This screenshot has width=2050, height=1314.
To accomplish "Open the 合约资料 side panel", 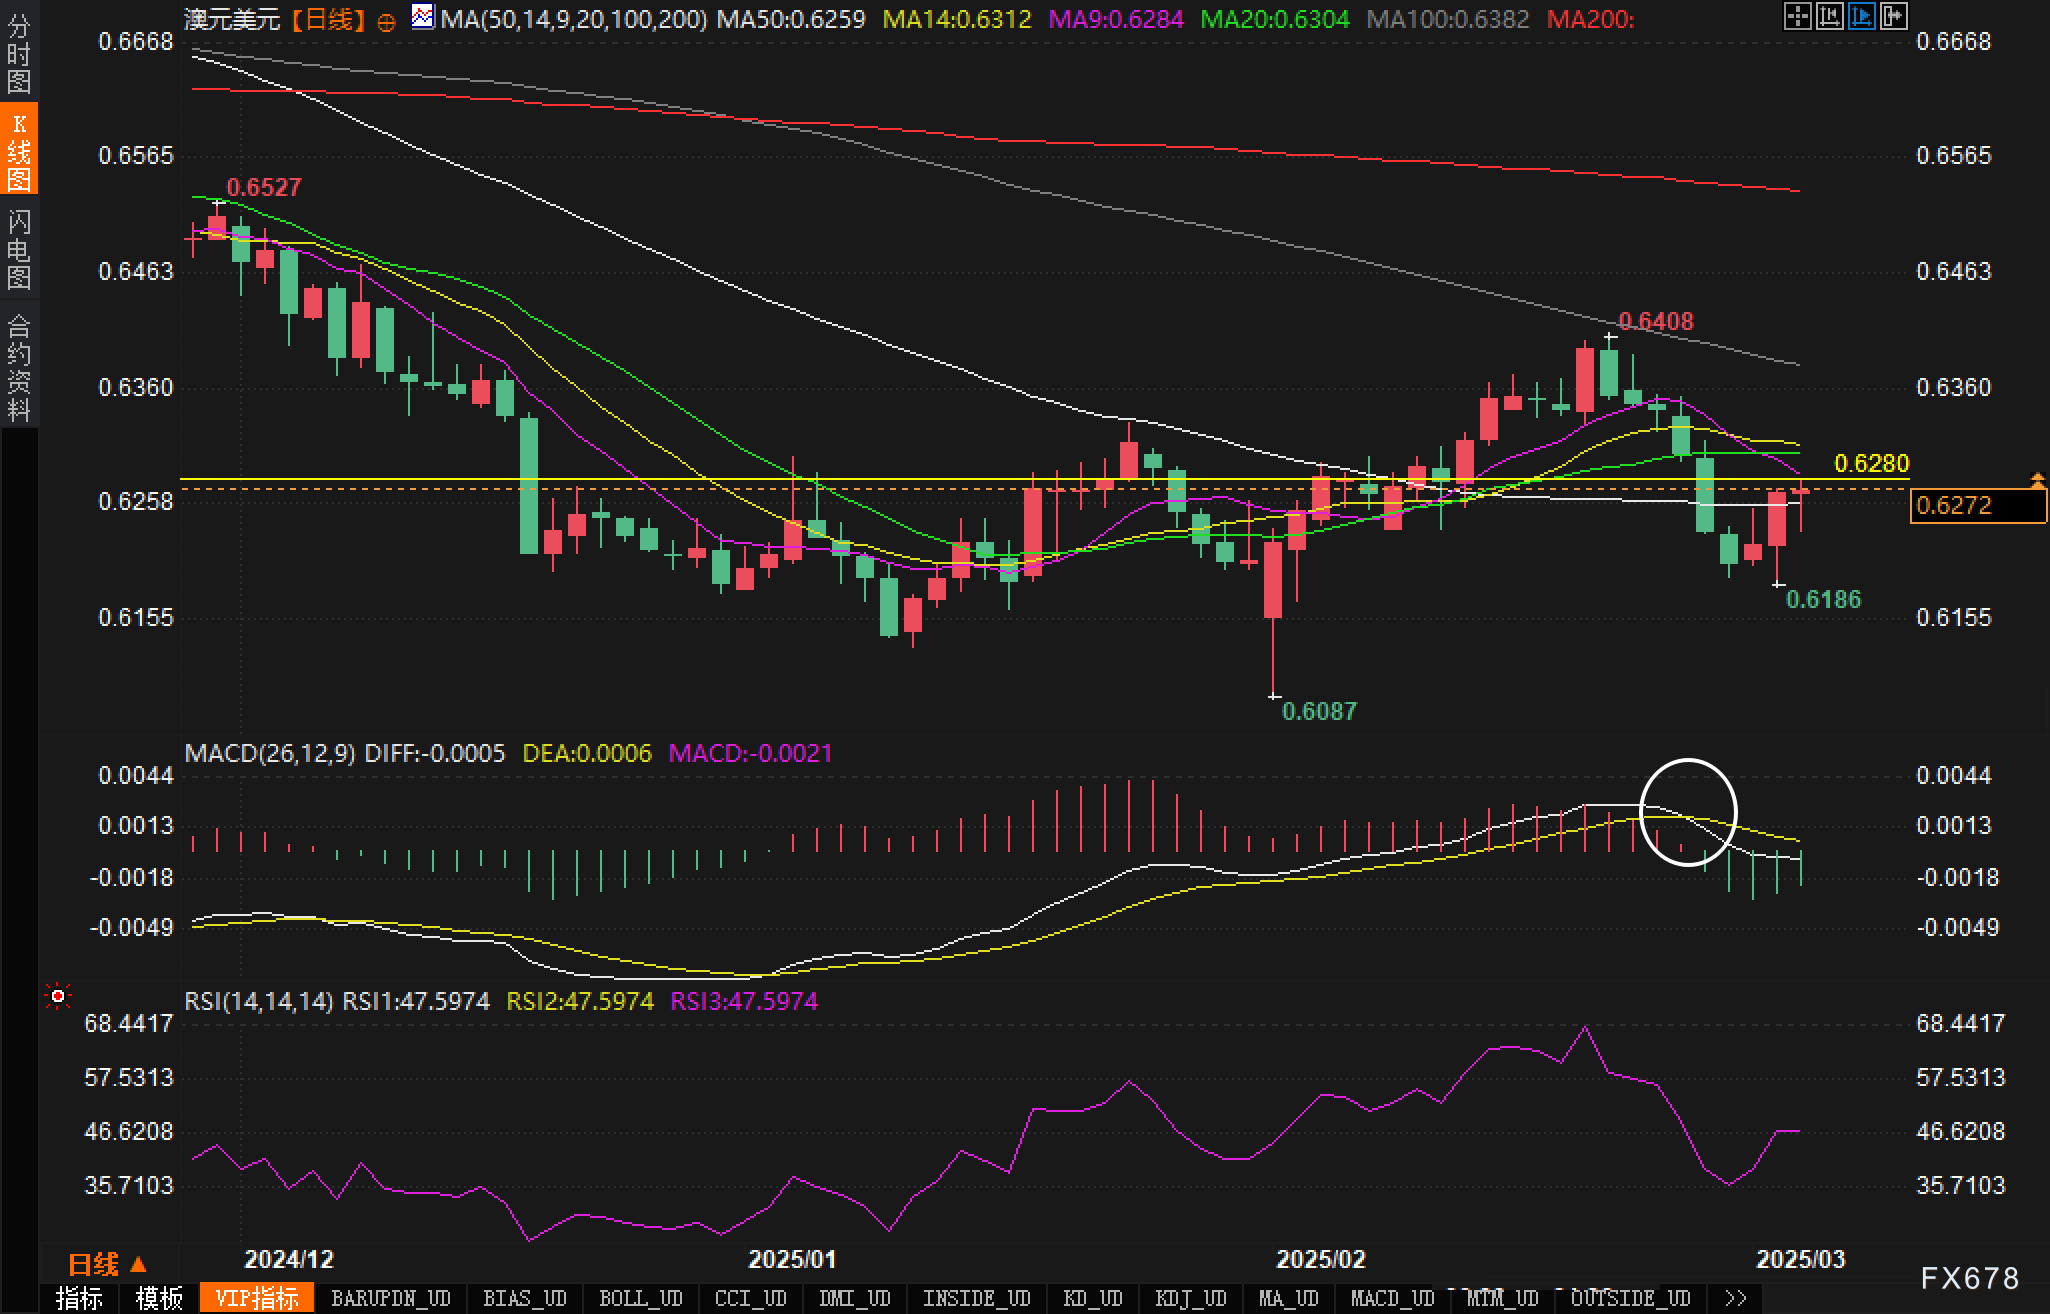I will (18, 366).
